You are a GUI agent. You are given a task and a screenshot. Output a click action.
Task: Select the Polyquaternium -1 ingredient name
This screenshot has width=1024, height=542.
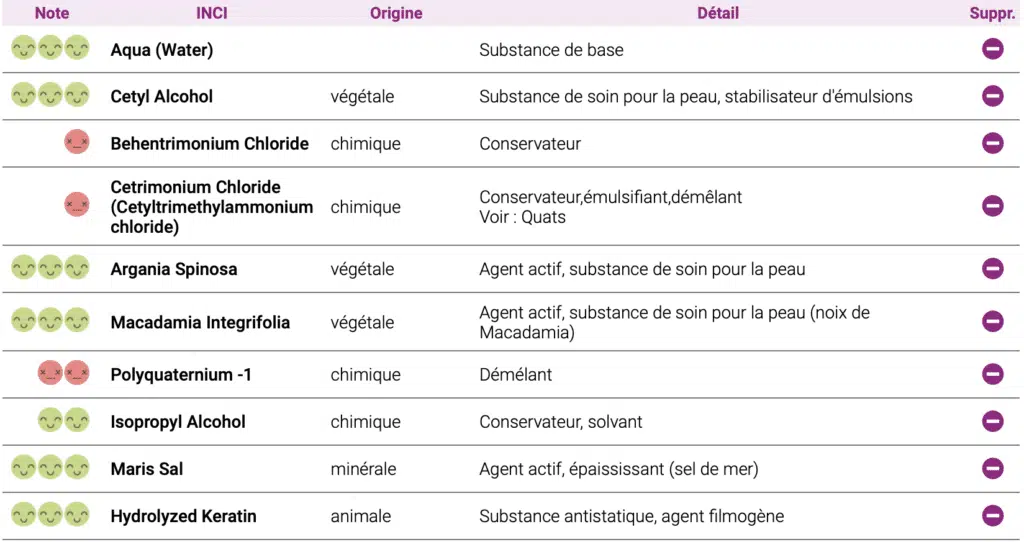point(181,375)
